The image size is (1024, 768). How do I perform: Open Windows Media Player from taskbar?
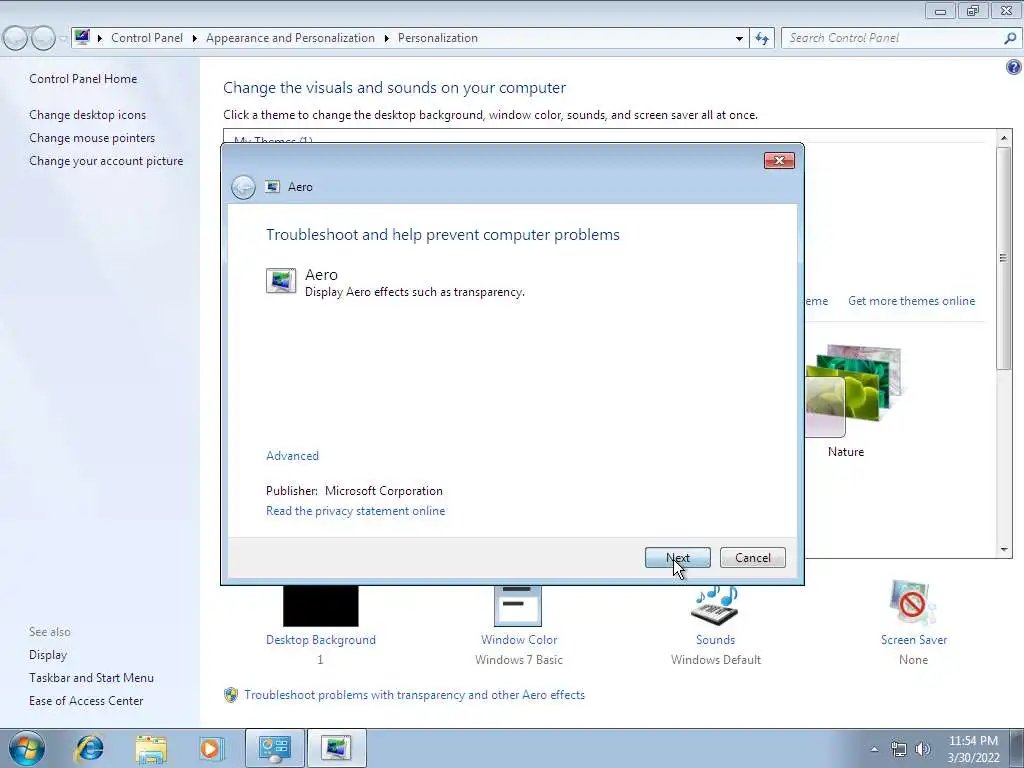[x=211, y=748]
